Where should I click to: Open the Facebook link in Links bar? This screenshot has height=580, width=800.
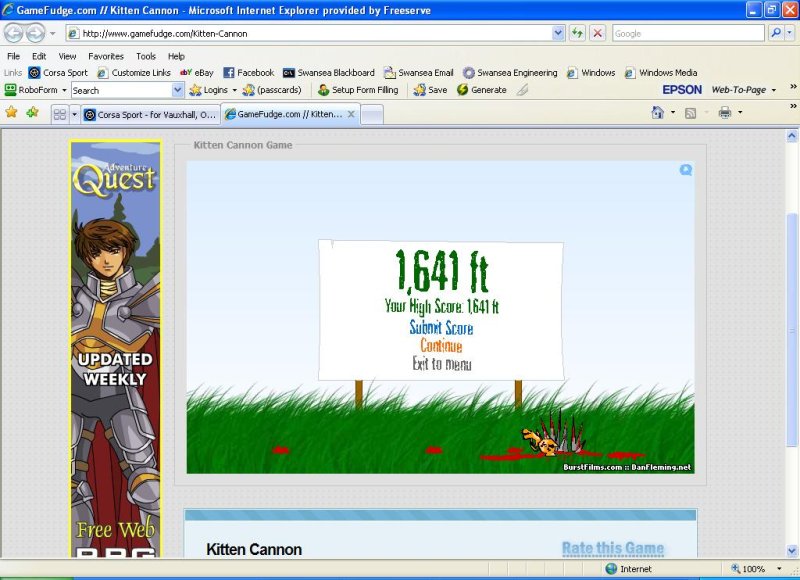tap(248, 73)
